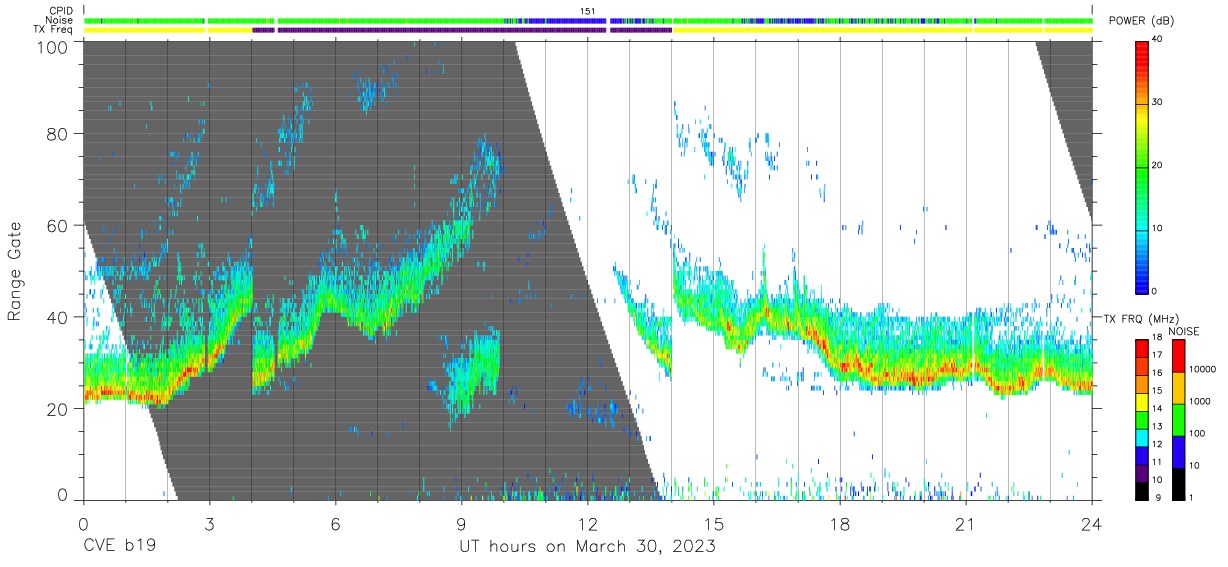The height and width of the screenshot is (567, 1228).
Task: Click the noise legend value '10000'
Action: [1203, 370]
